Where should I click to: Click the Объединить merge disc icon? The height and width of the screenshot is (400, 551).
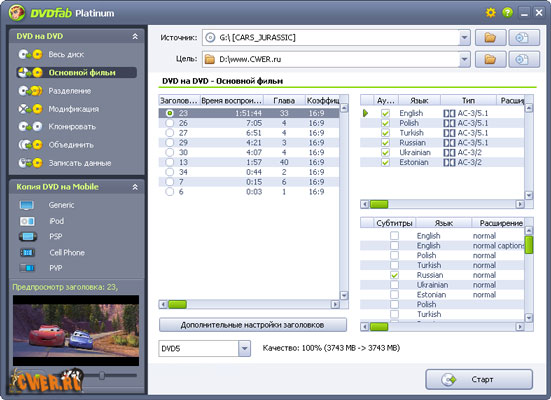point(31,144)
